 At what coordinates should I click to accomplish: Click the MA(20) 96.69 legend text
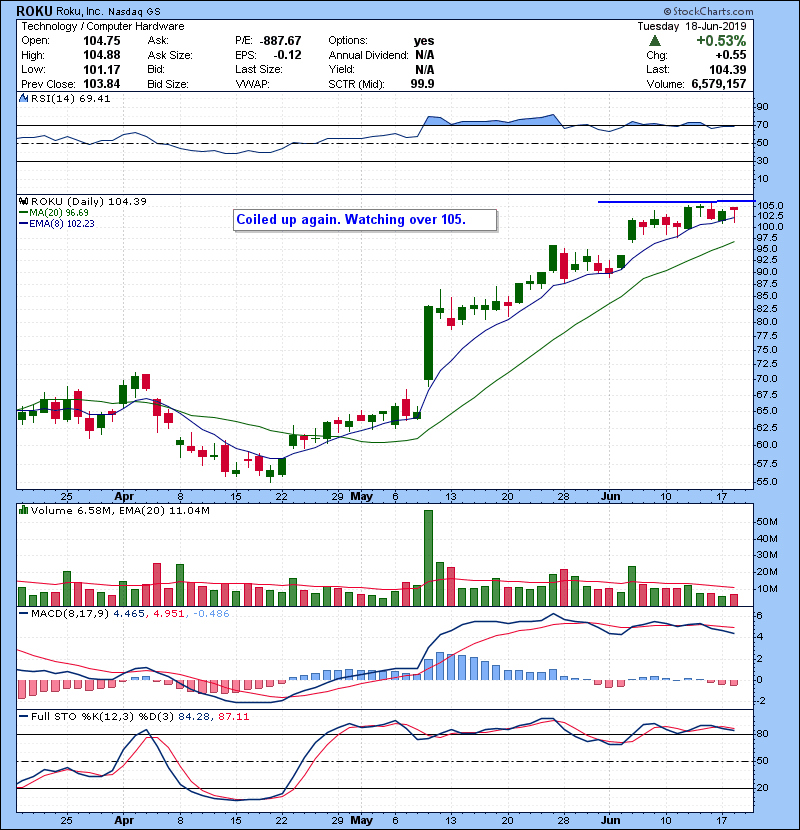click(59, 213)
